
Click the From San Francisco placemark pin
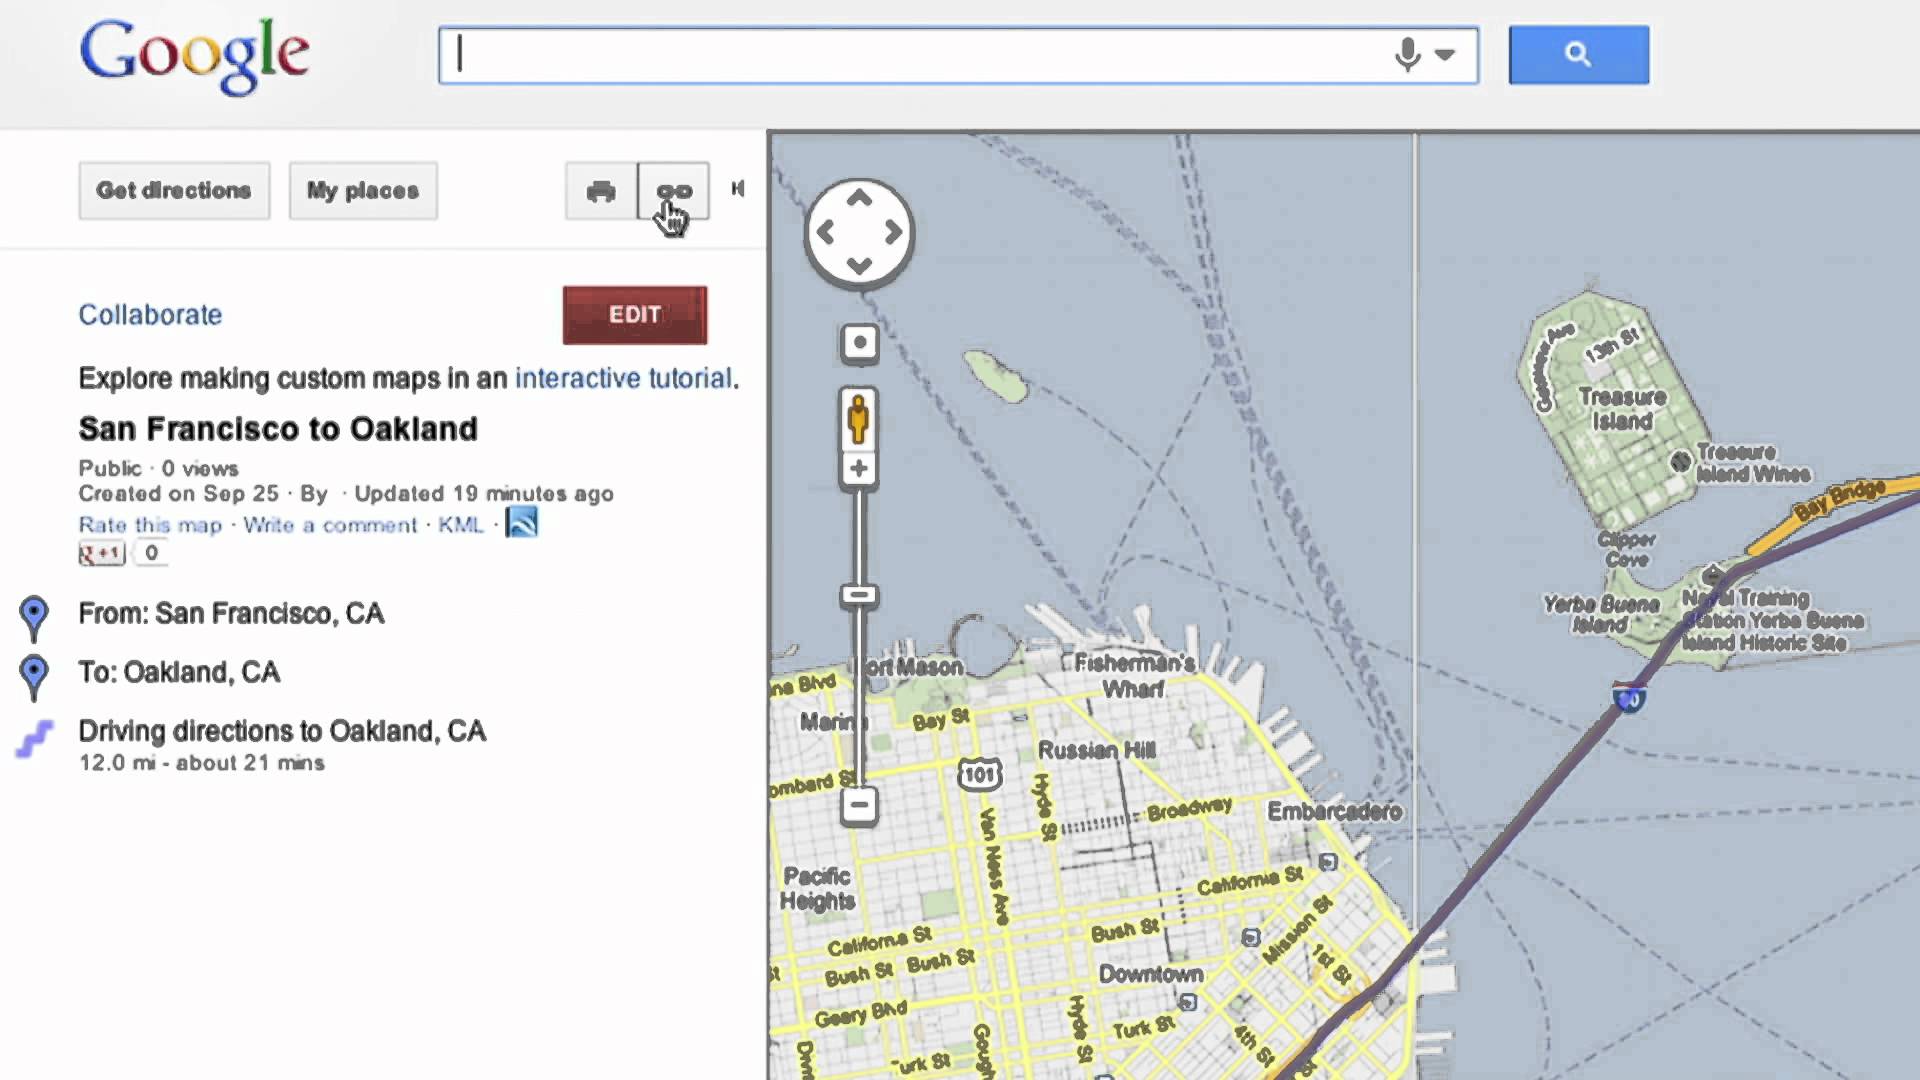35,615
